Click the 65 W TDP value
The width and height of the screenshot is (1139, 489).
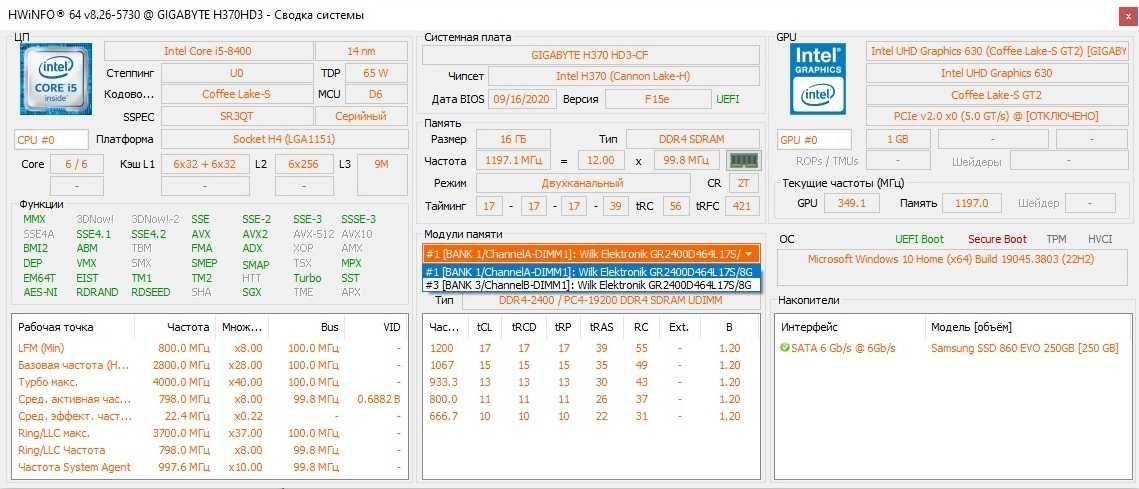376,73
